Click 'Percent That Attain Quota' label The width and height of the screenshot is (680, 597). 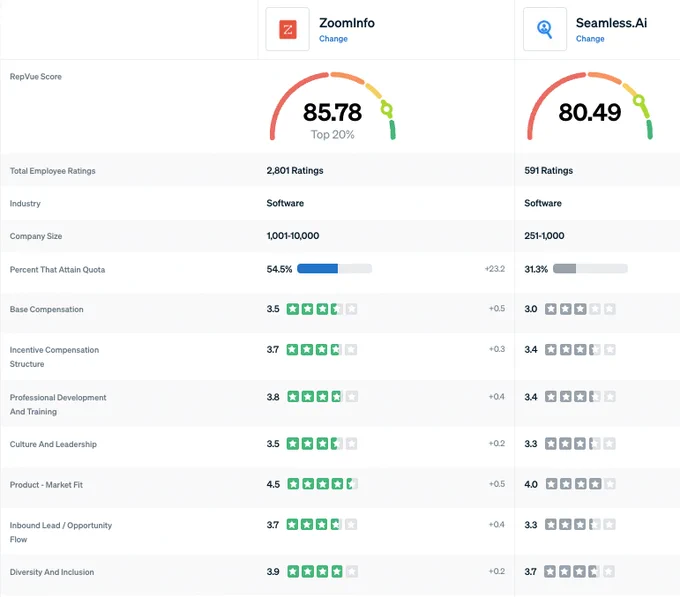pyautogui.click(x=57, y=270)
